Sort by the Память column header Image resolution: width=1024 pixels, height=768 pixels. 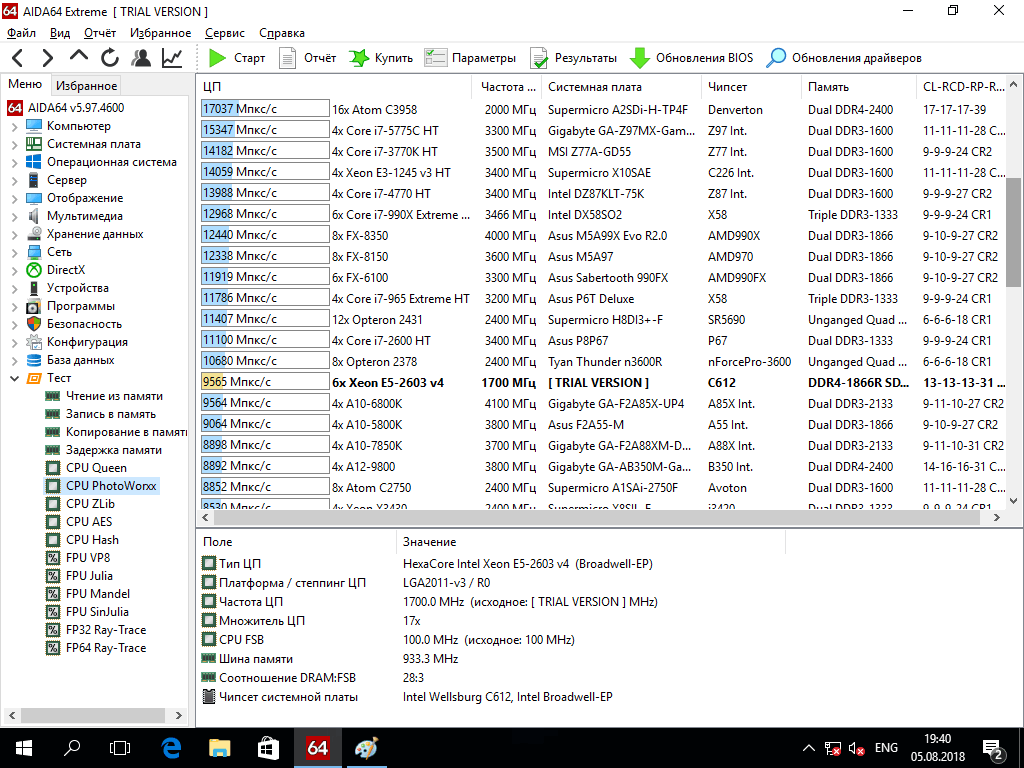(859, 87)
